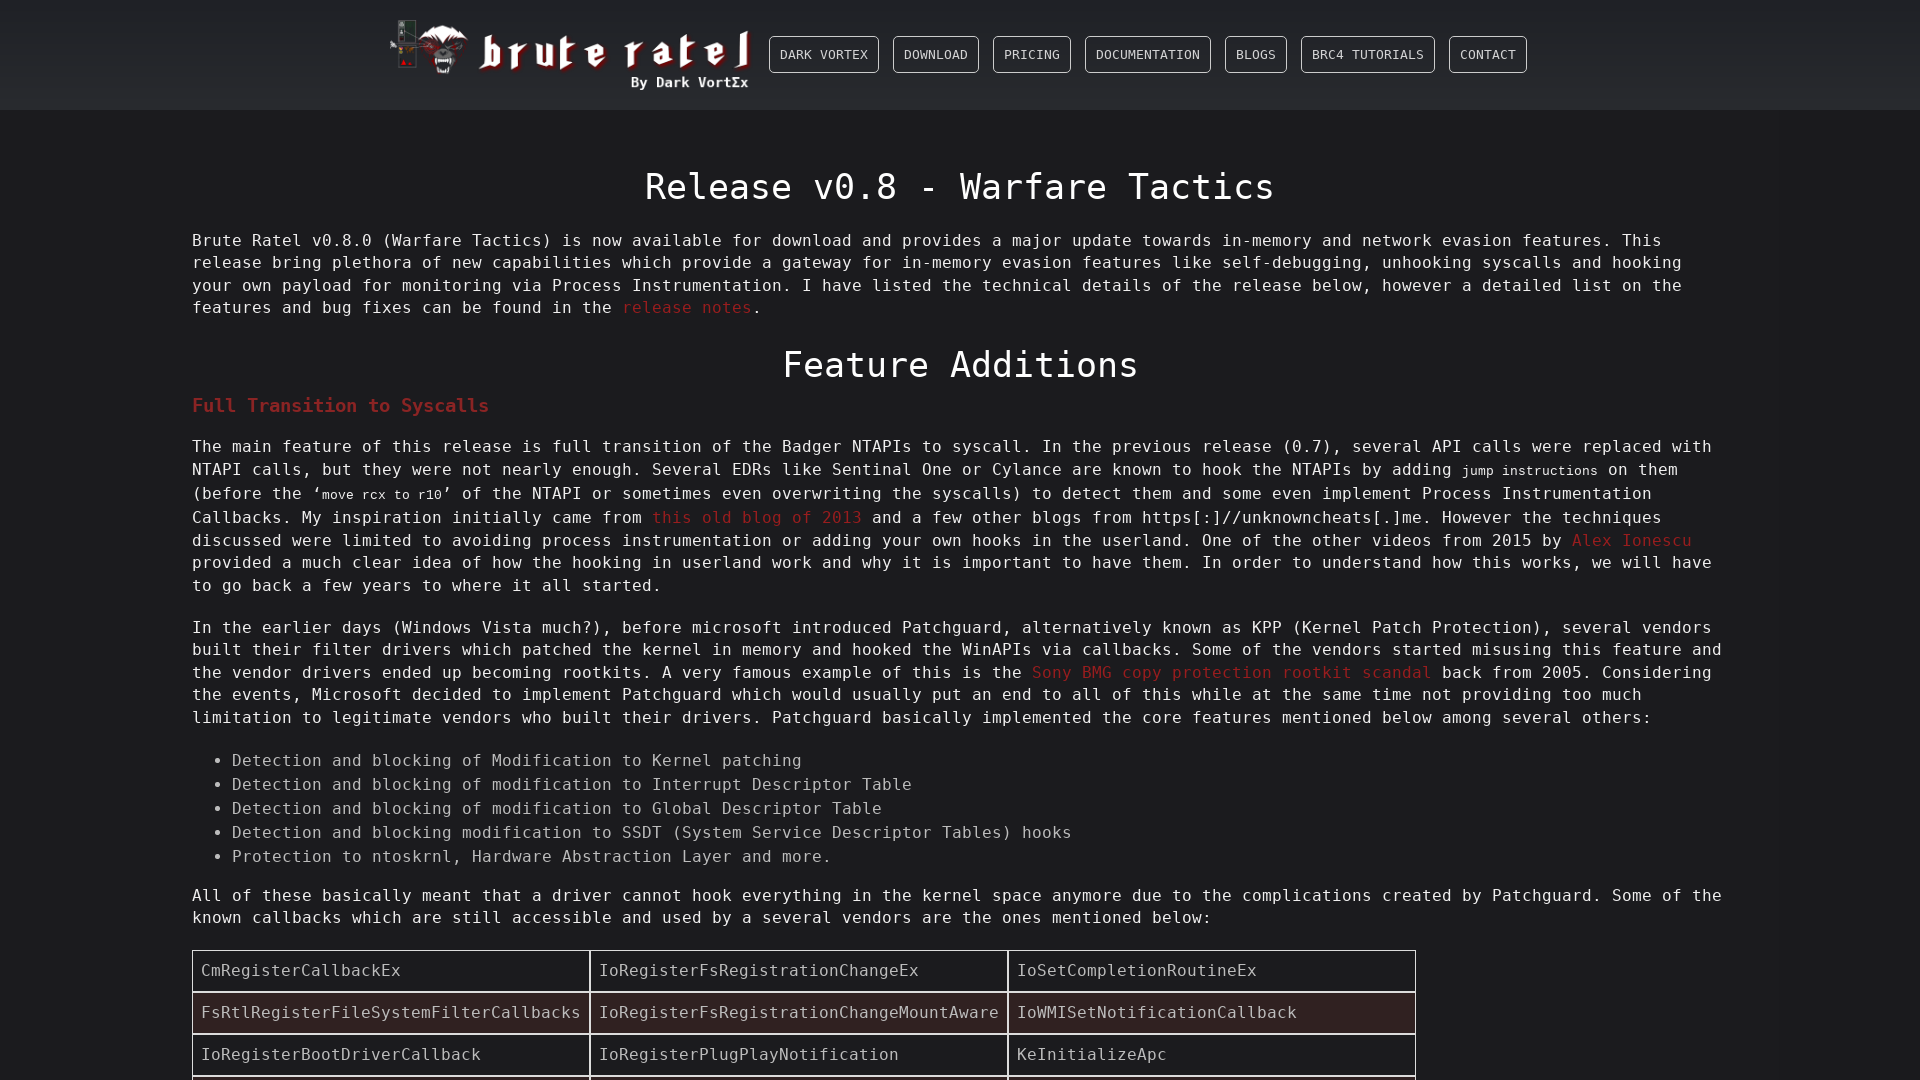Viewport: 1920px width, 1080px height.
Task: Click the 'Full Transition to Syscalls' heading
Action: pos(340,406)
